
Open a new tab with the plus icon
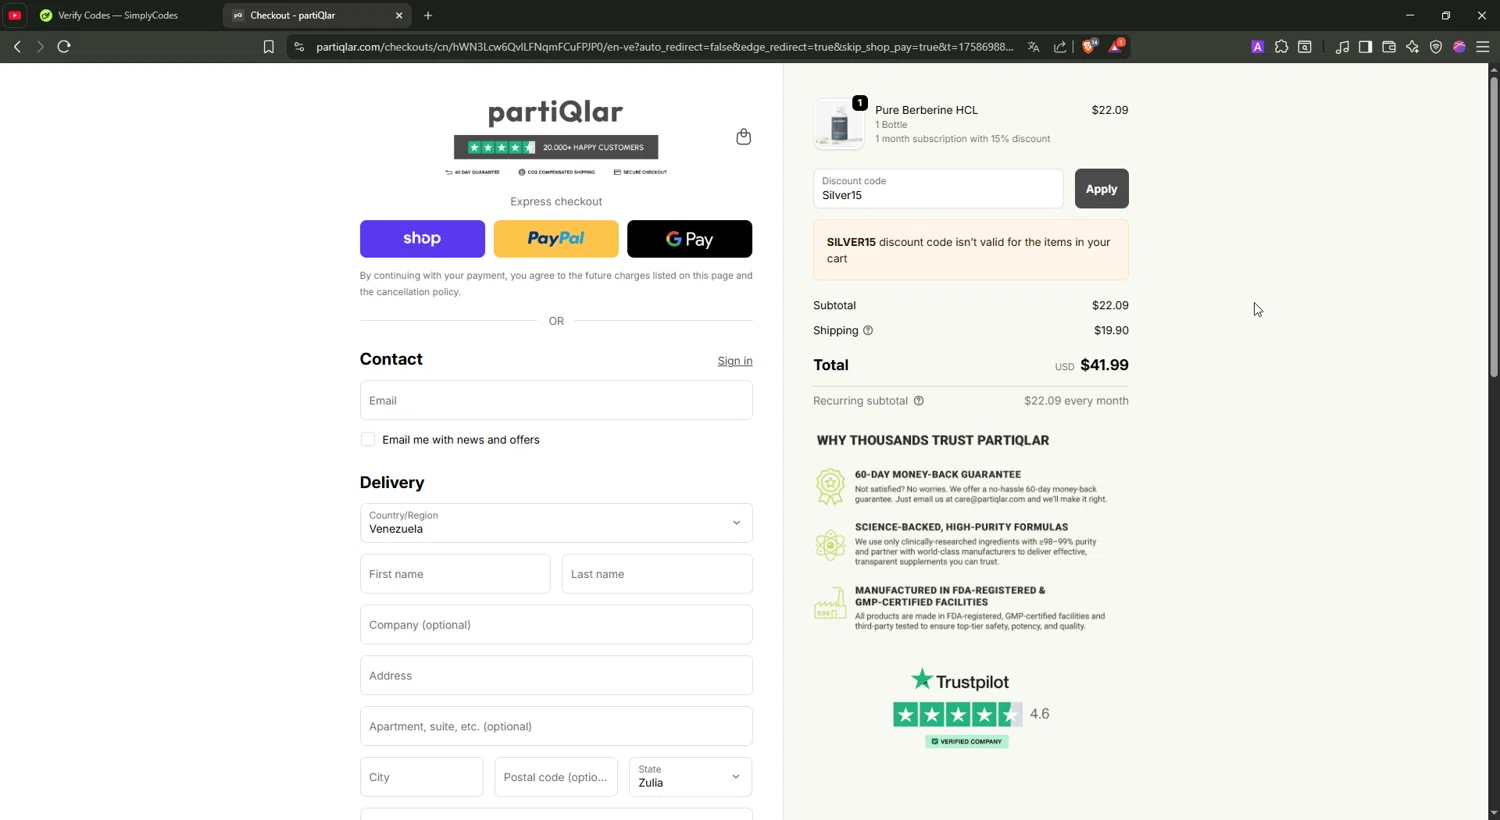tap(428, 15)
